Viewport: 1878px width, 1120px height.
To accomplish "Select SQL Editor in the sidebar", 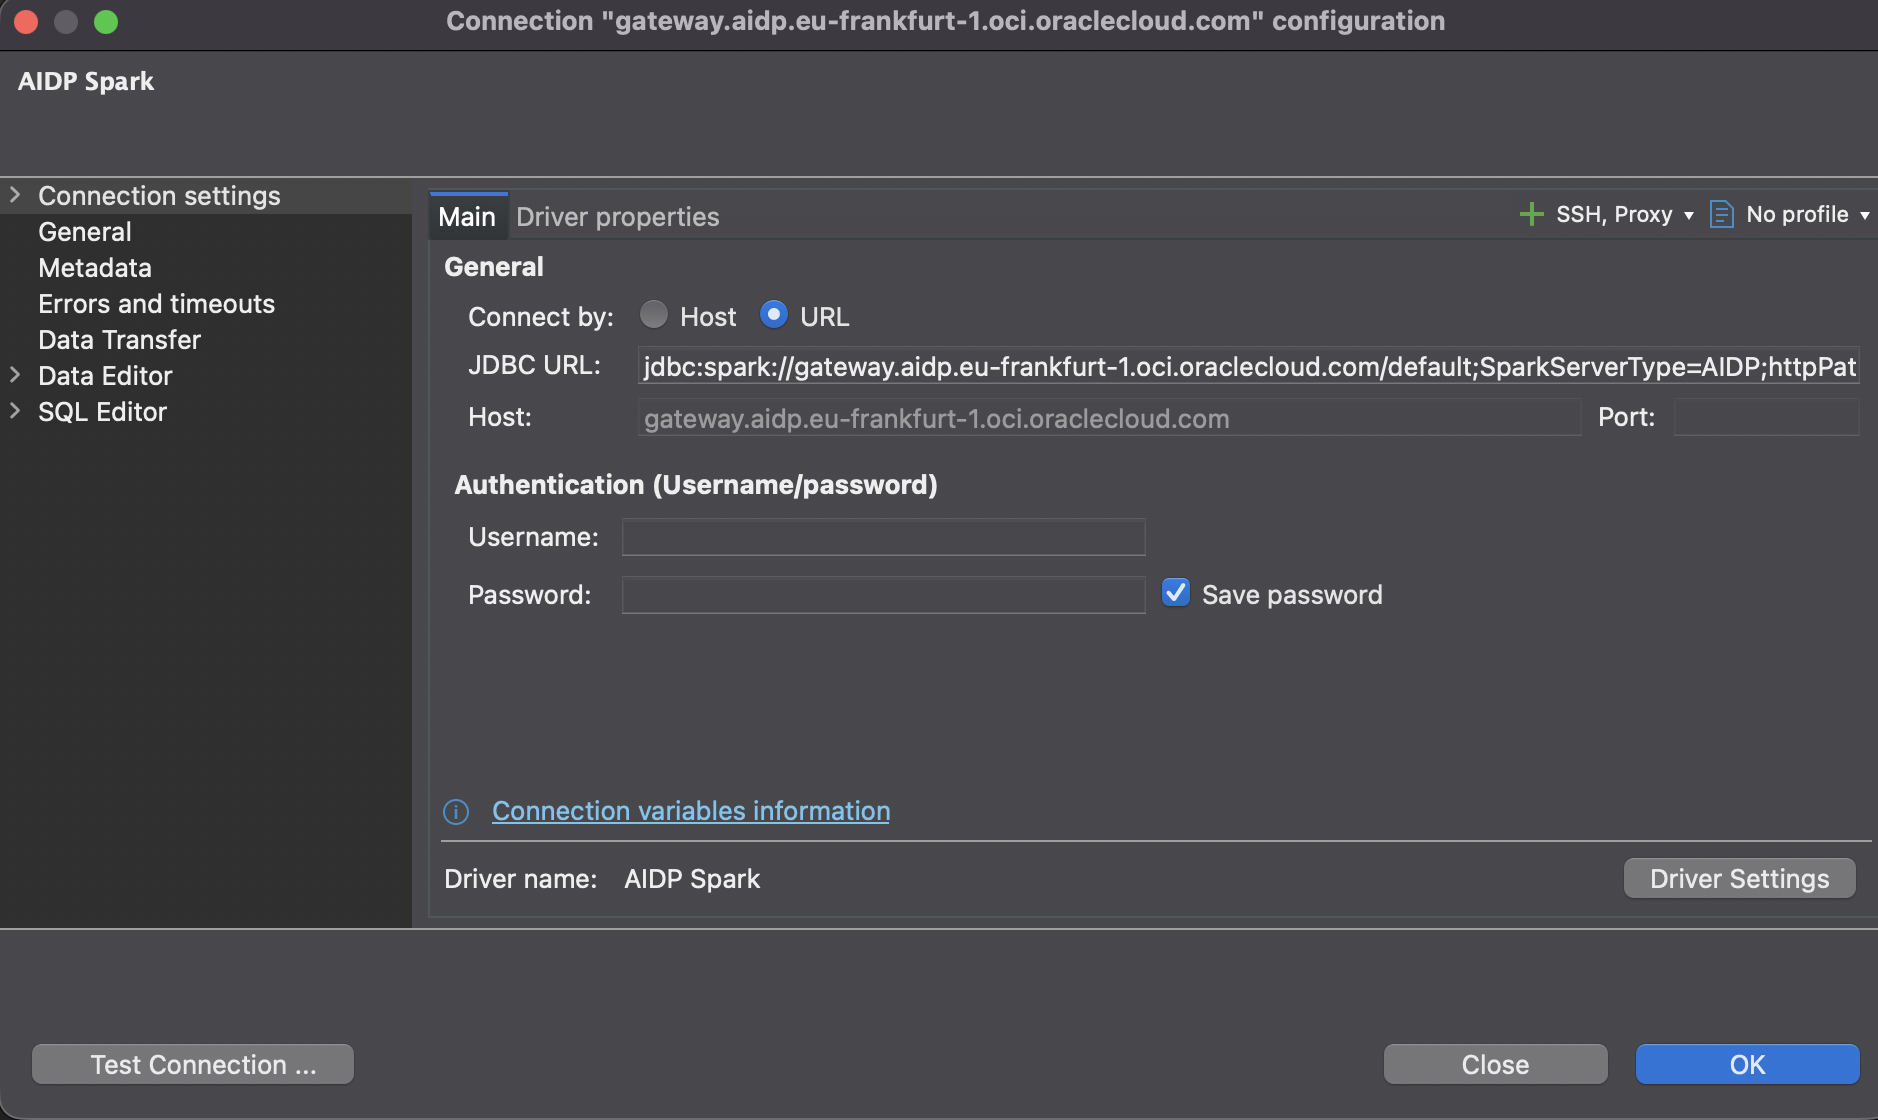I will [x=102, y=412].
